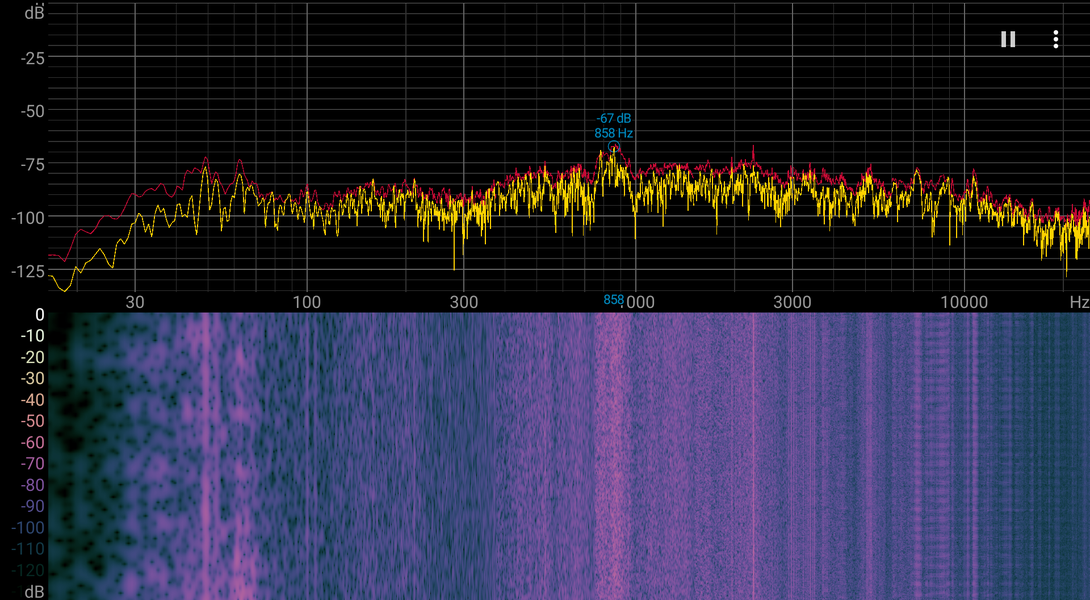The height and width of the screenshot is (600, 1090).
Task: Click the -25 dB level axis label
Action: (32, 58)
